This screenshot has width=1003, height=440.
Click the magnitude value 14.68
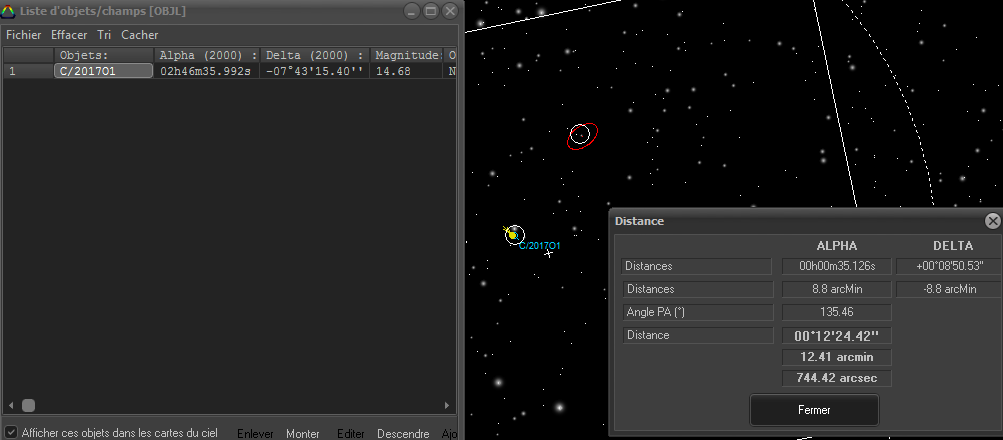(407, 71)
